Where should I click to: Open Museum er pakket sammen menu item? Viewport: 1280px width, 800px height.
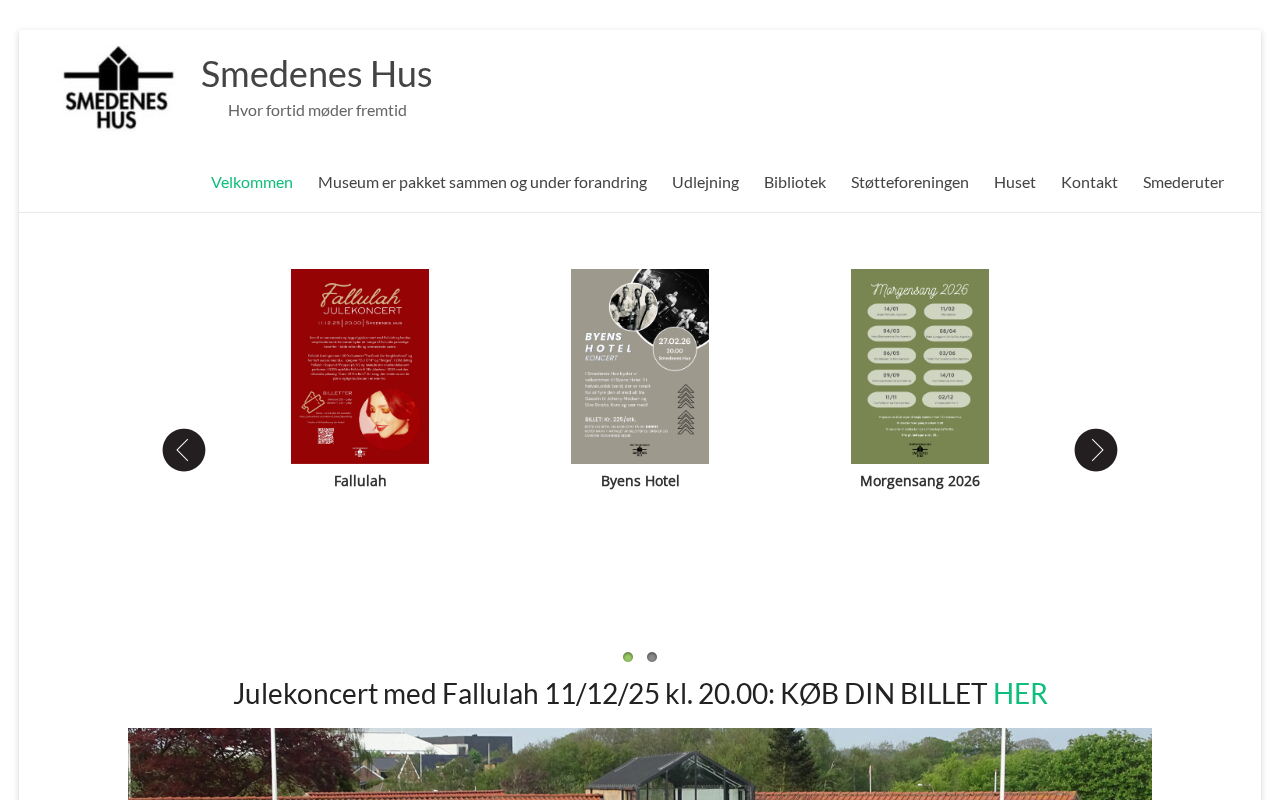(482, 182)
